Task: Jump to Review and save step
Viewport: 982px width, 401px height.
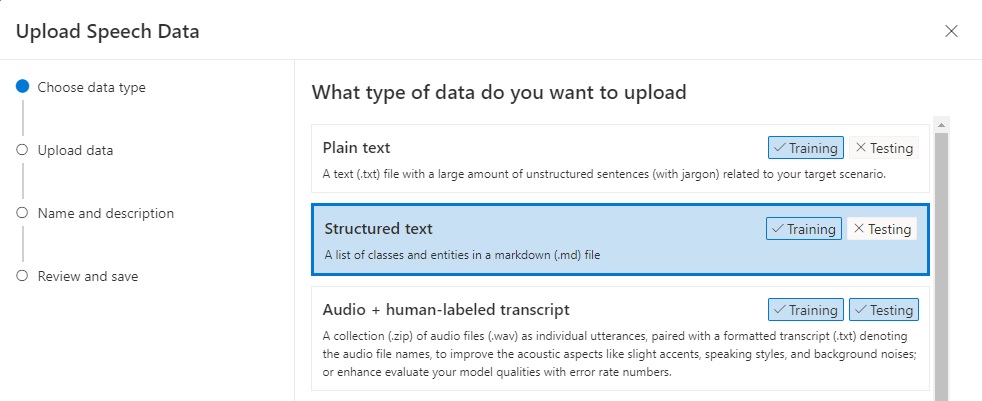Action: pyautogui.click(x=88, y=276)
